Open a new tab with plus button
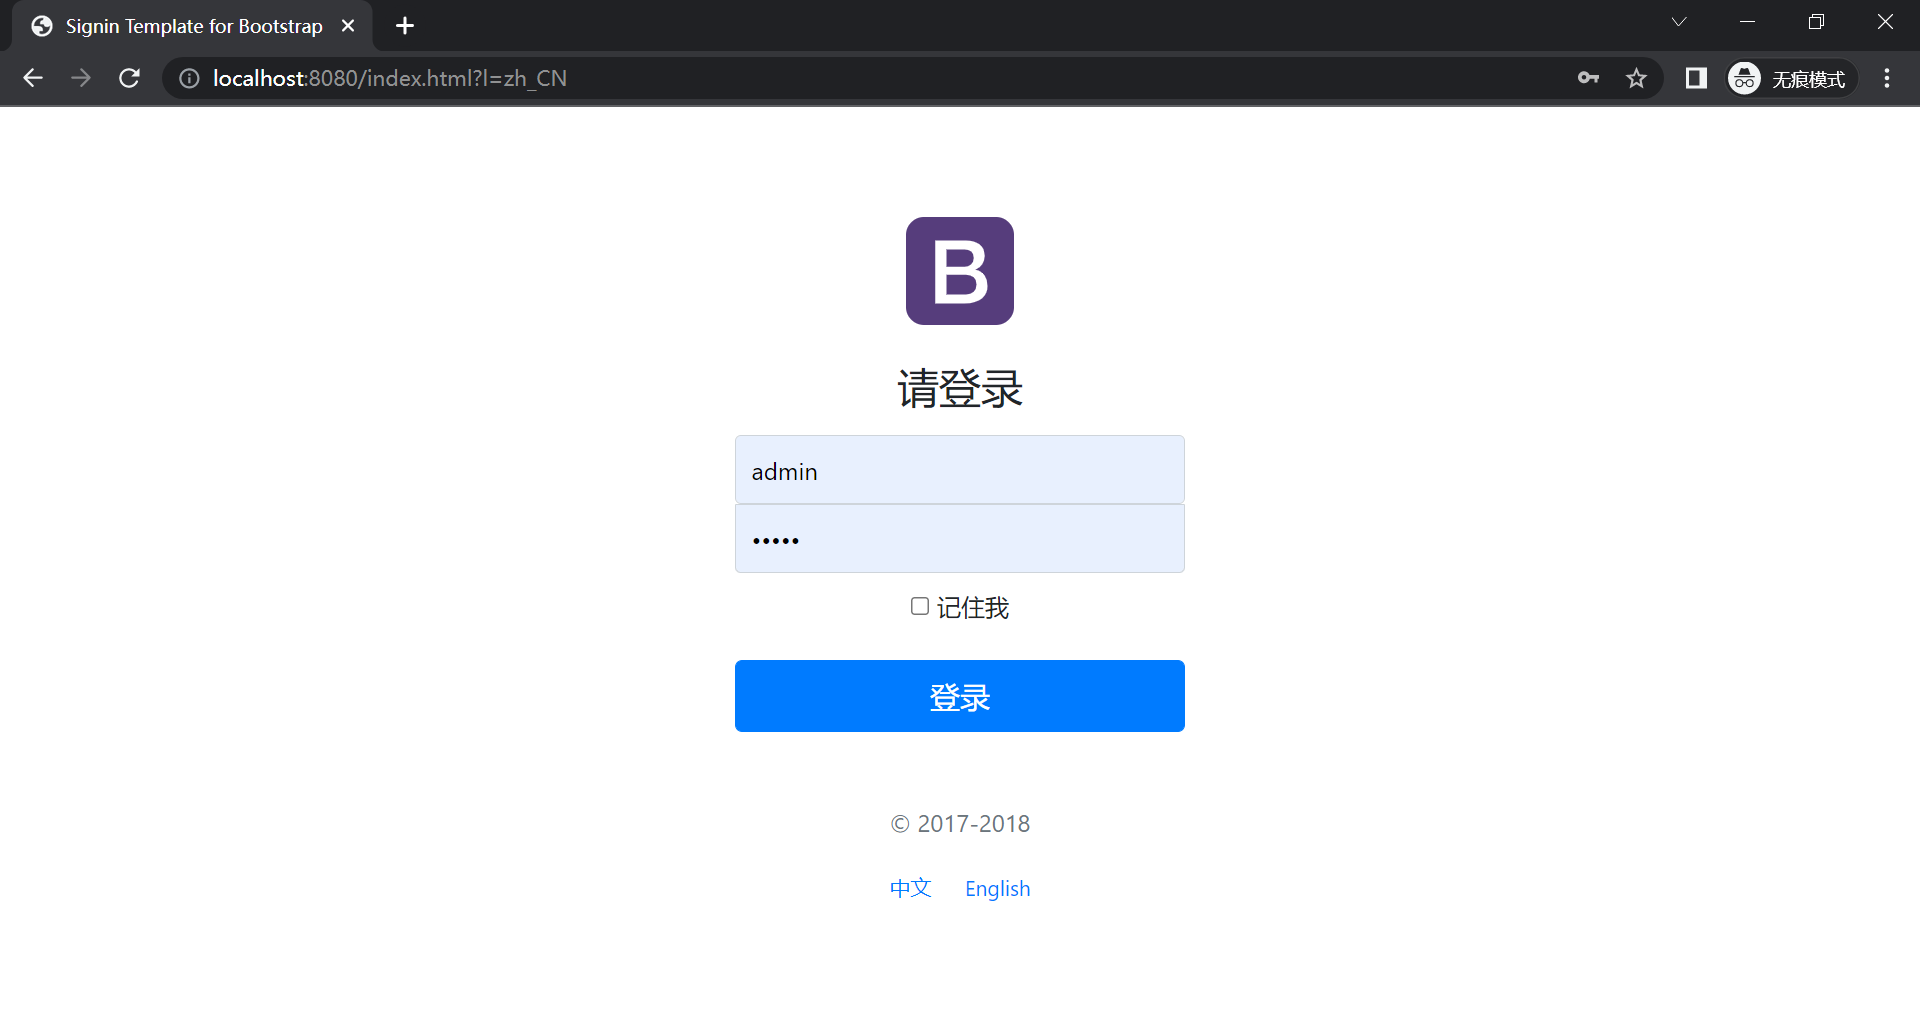Image resolution: width=1920 pixels, height=1020 pixels. pos(405,26)
